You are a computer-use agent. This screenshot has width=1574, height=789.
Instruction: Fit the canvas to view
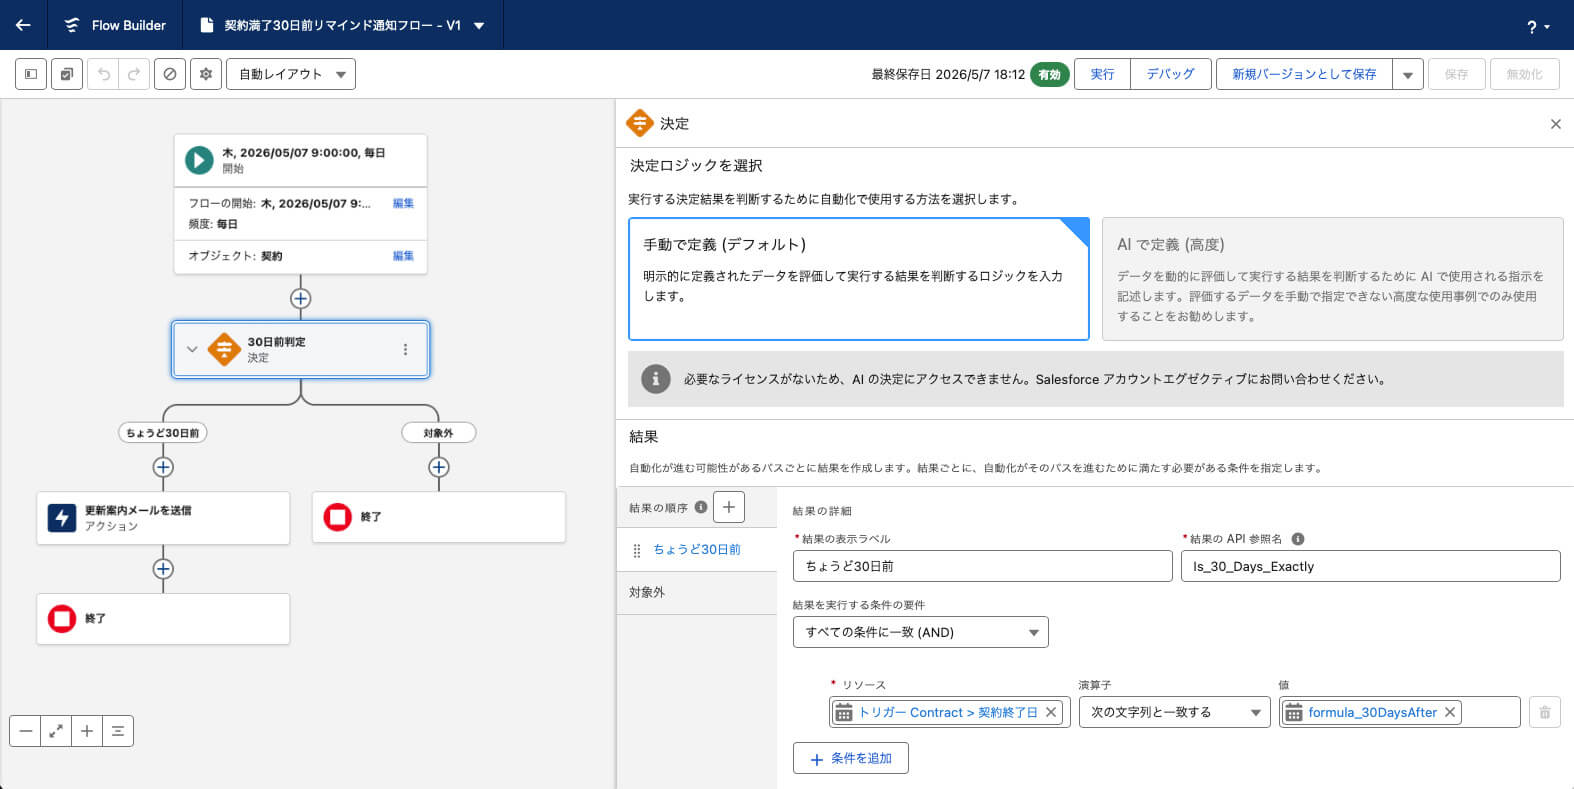[x=56, y=731]
